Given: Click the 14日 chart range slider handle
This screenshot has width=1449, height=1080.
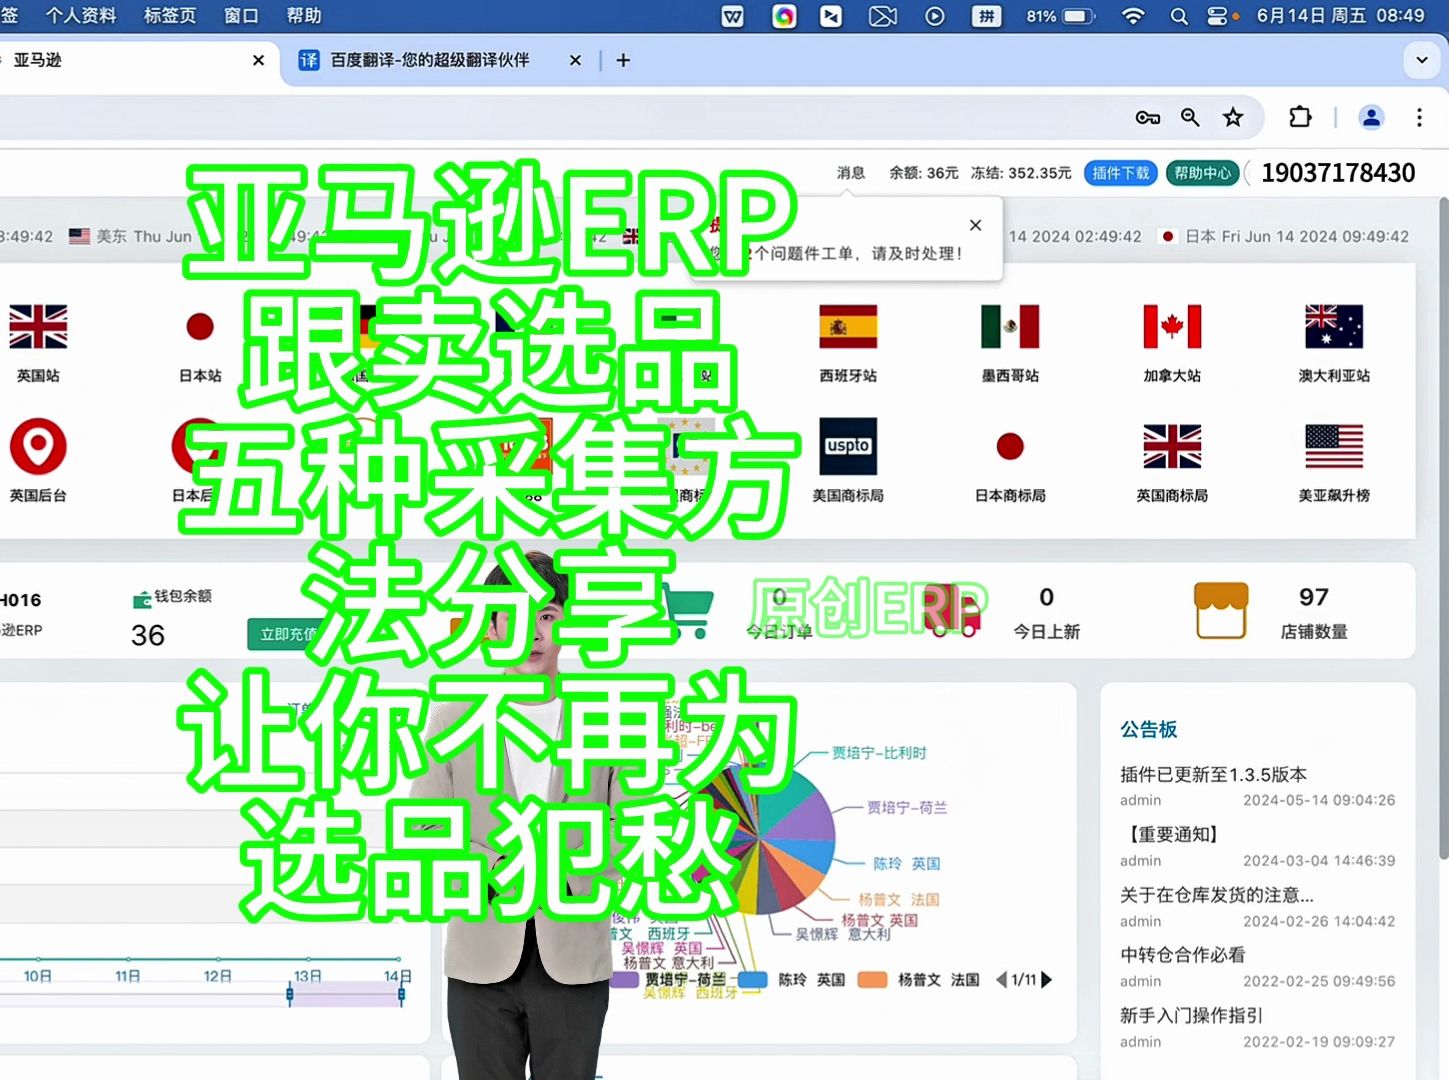Looking at the screenshot, I should (x=402, y=994).
